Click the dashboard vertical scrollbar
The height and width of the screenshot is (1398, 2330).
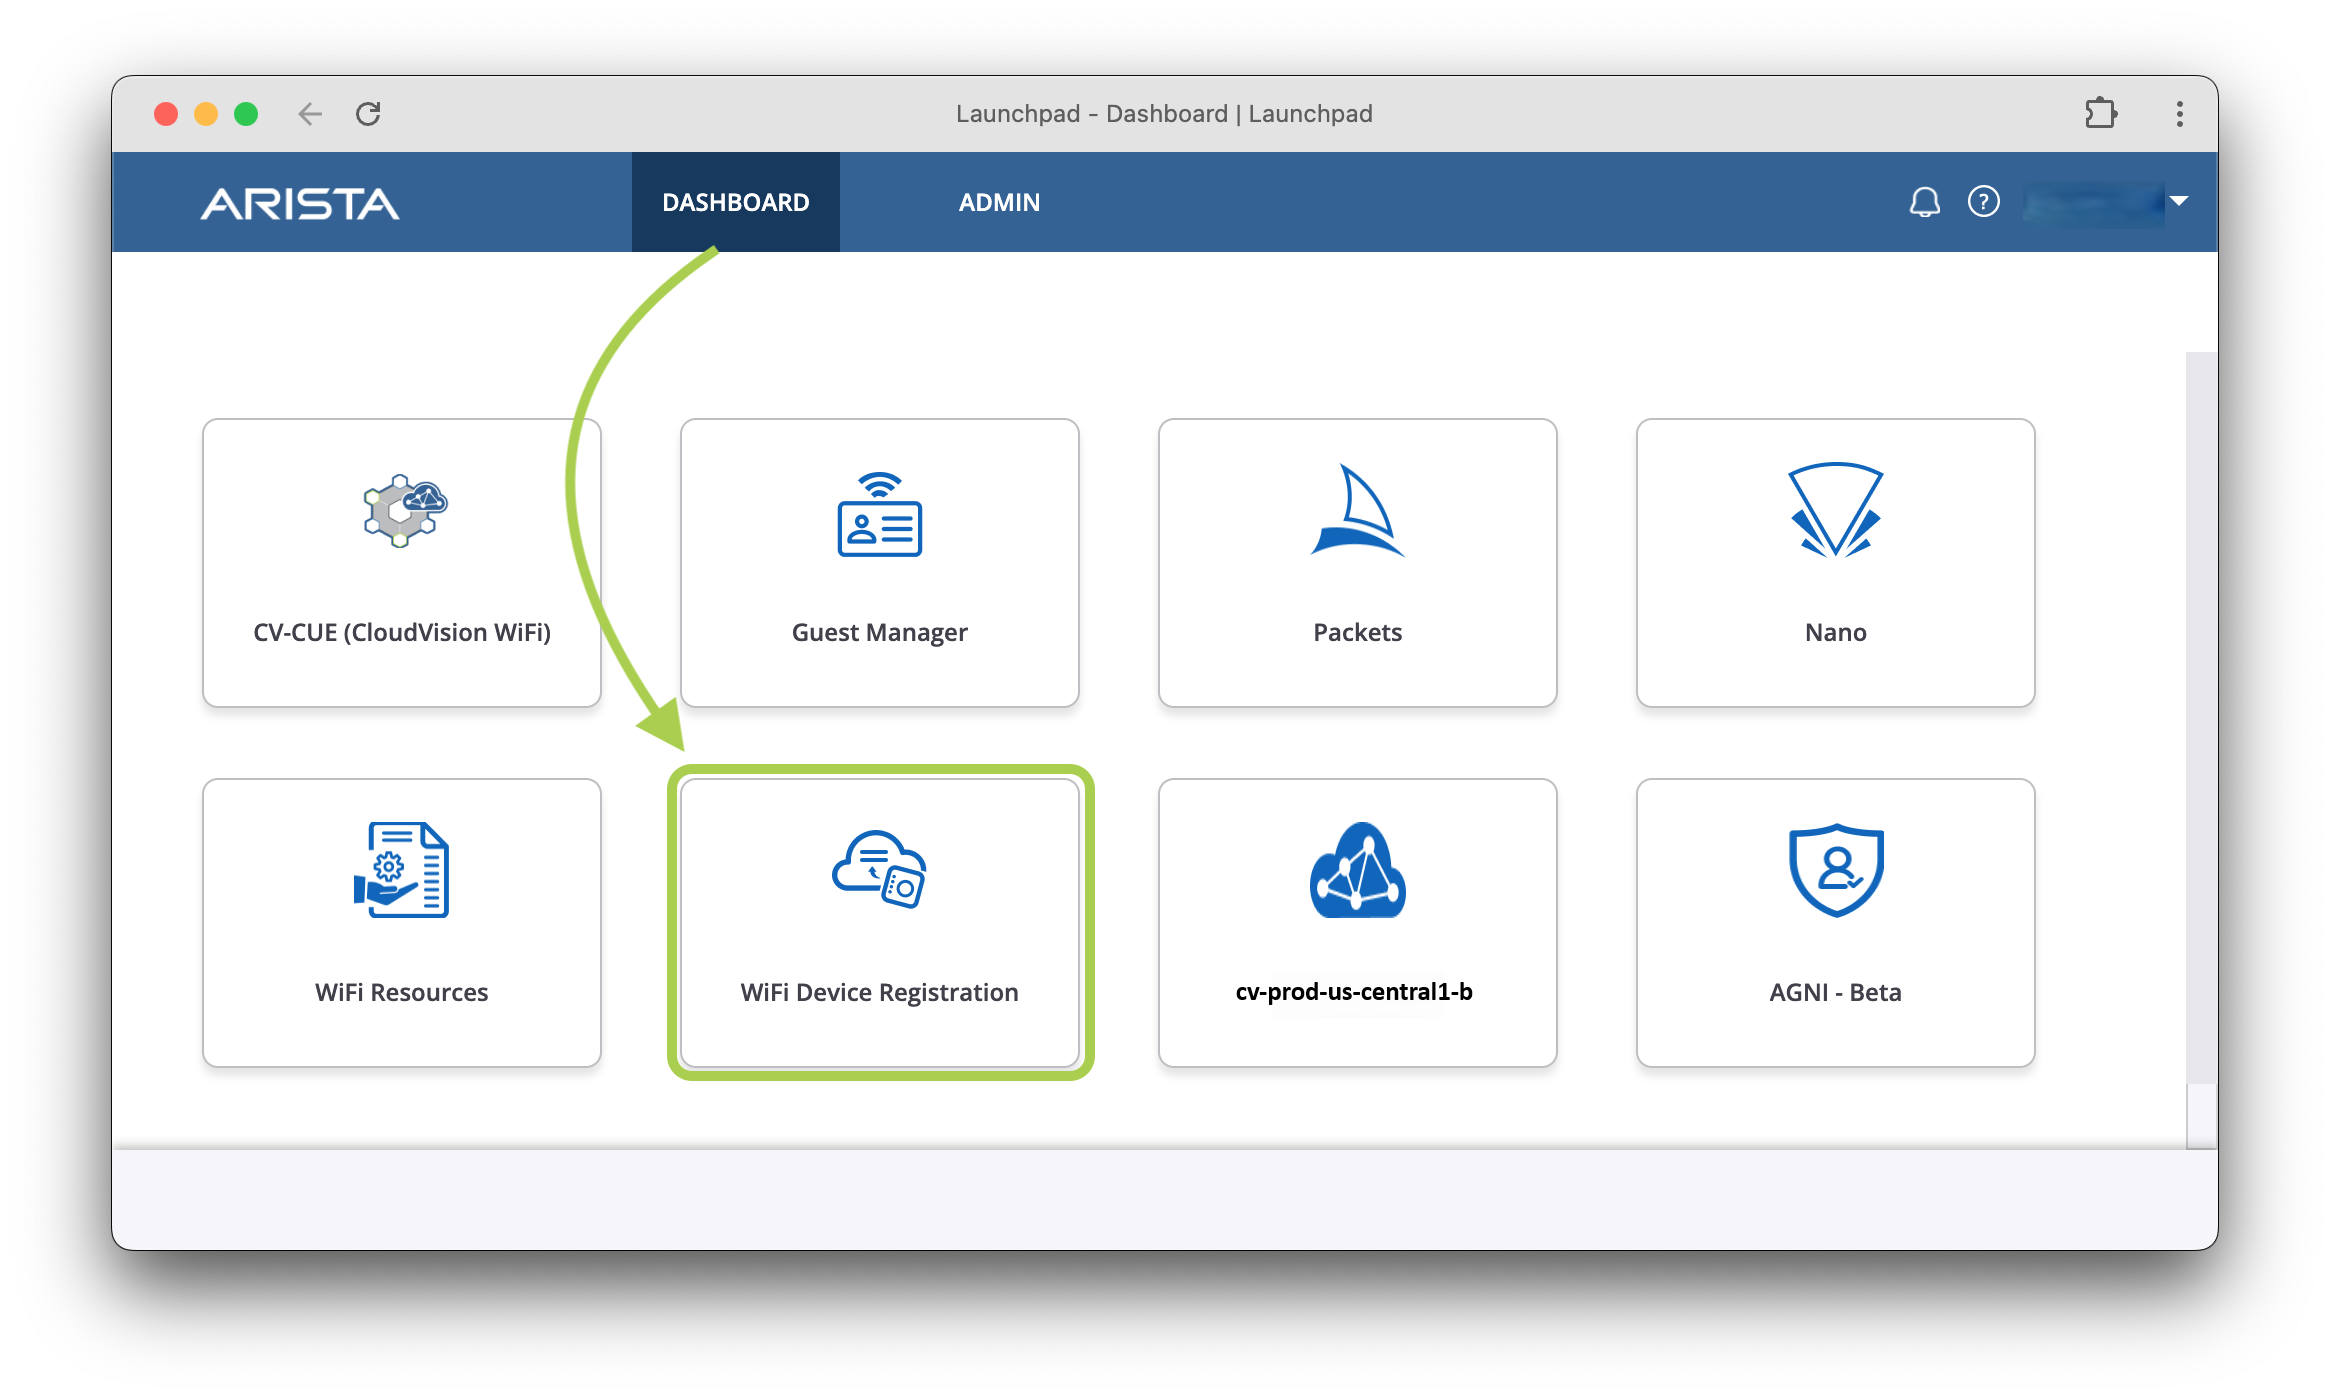pos(2200,720)
